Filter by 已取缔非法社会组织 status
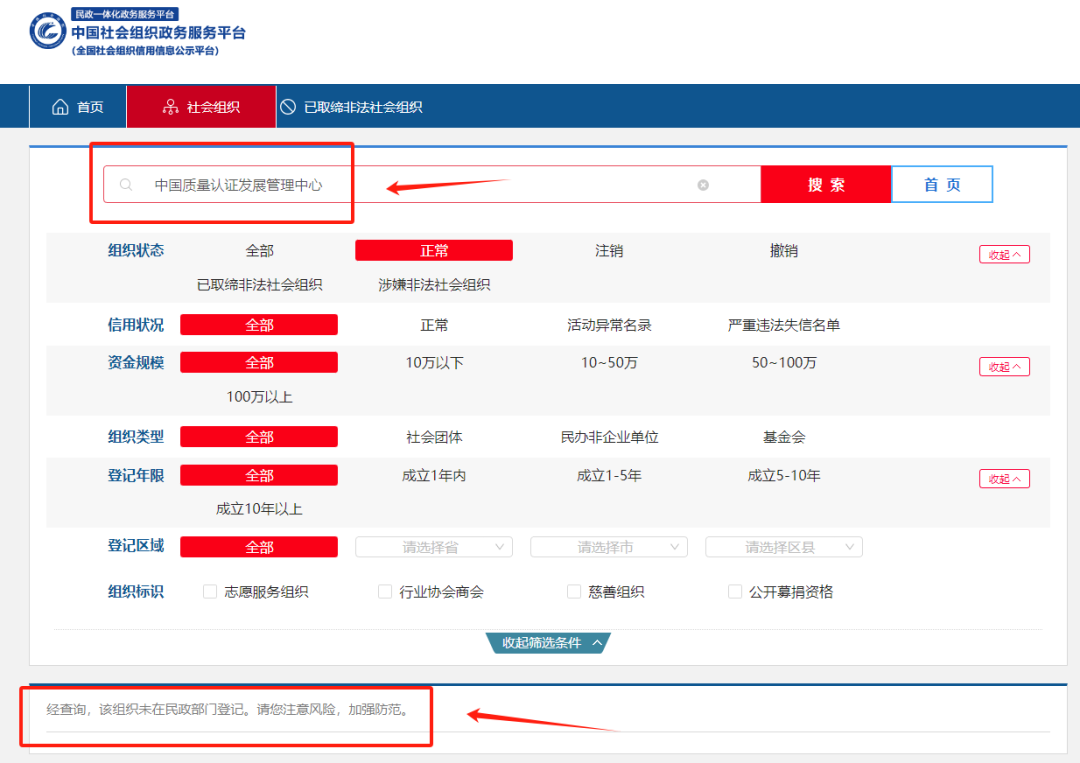This screenshot has width=1080, height=763. point(260,285)
